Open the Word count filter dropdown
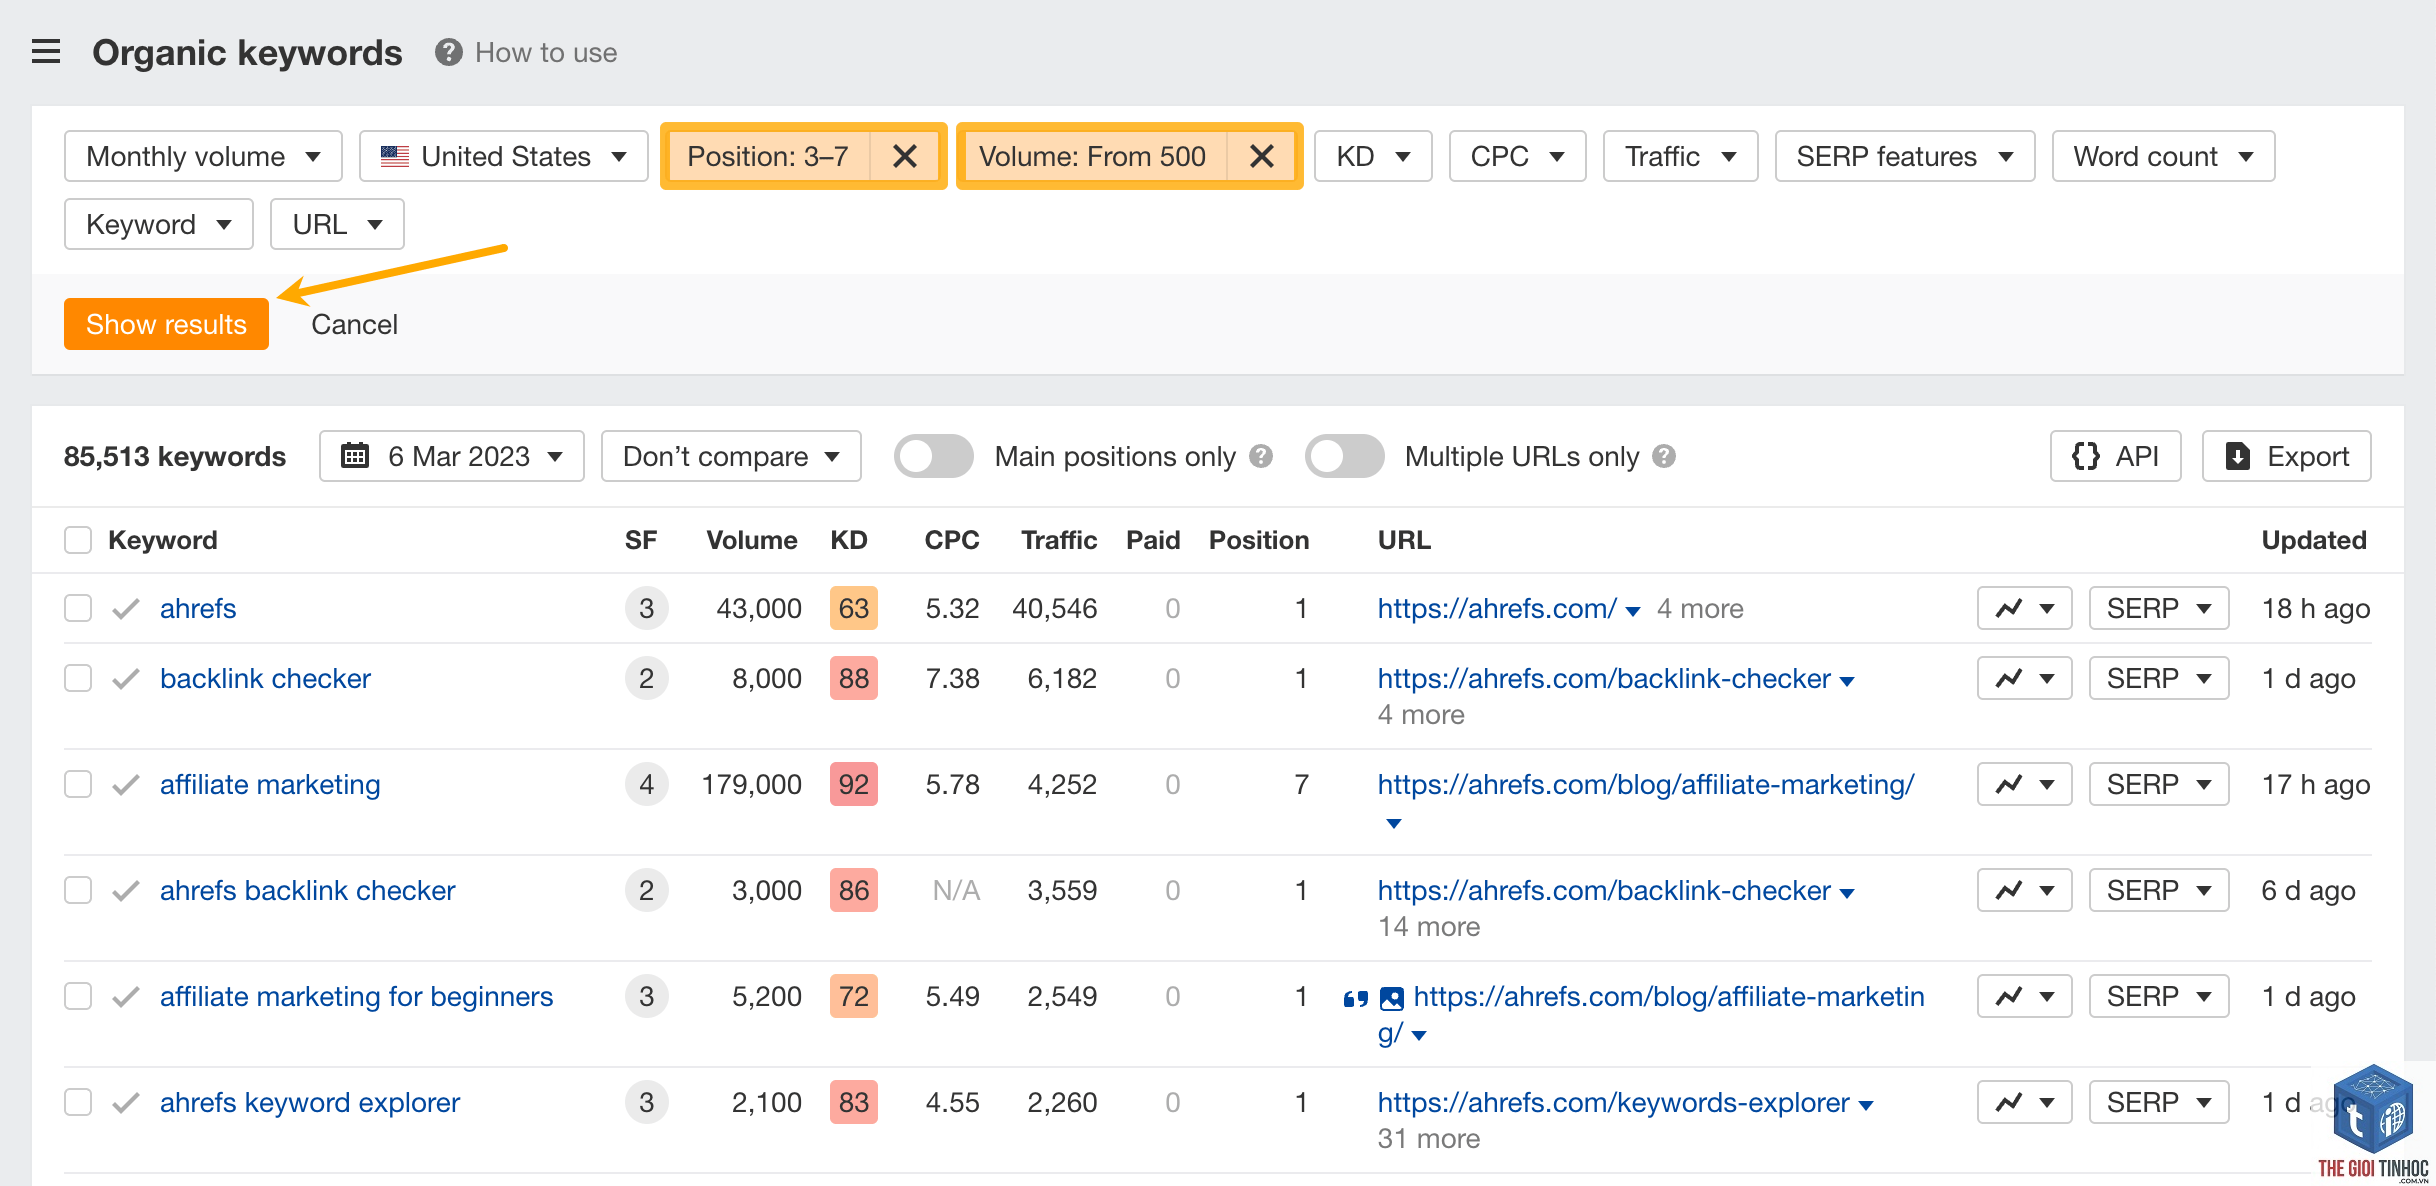This screenshot has width=2436, height=1186. click(2163, 156)
